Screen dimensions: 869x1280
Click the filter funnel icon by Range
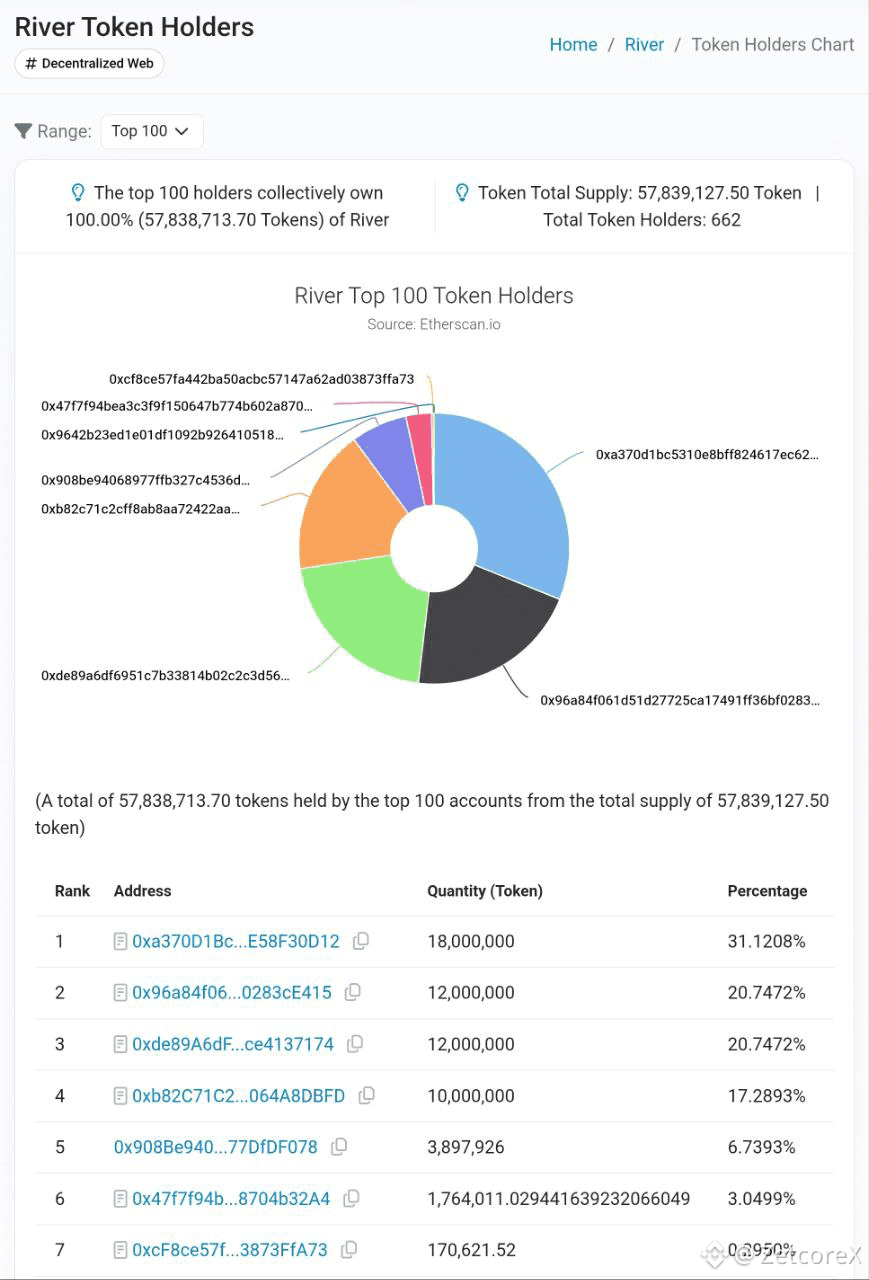pos(23,131)
